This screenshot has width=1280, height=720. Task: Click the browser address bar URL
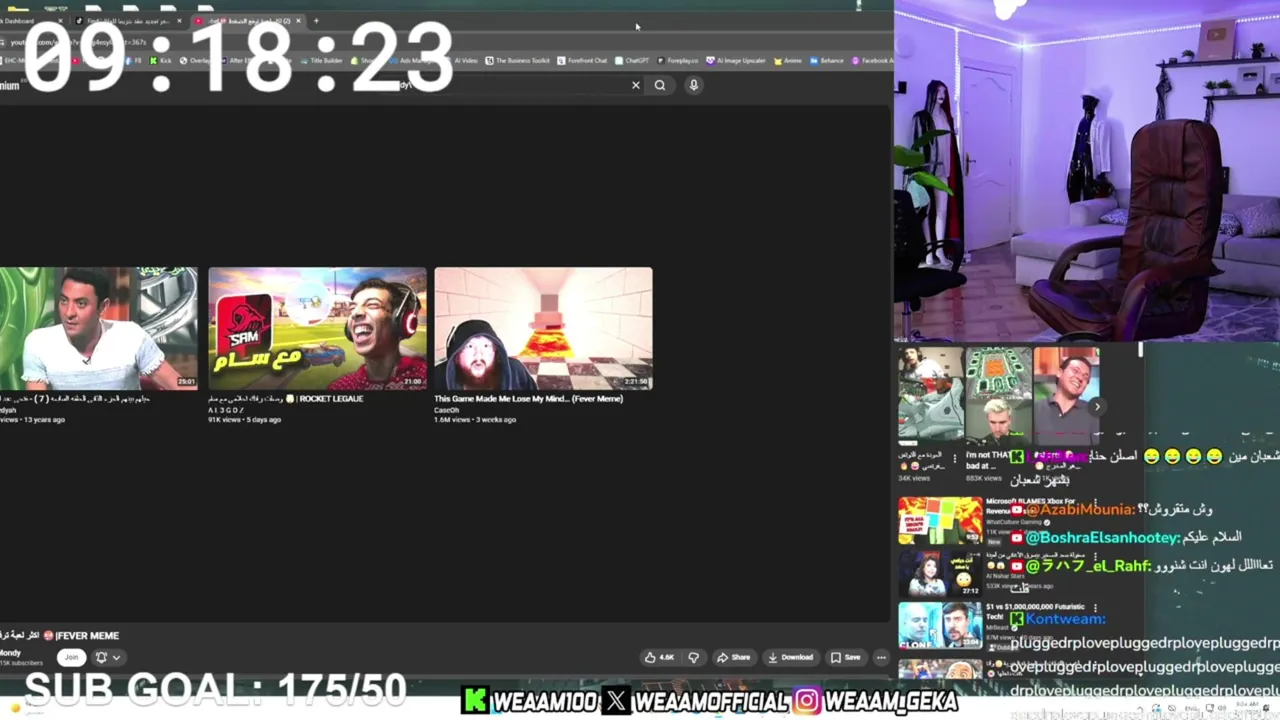80,42
